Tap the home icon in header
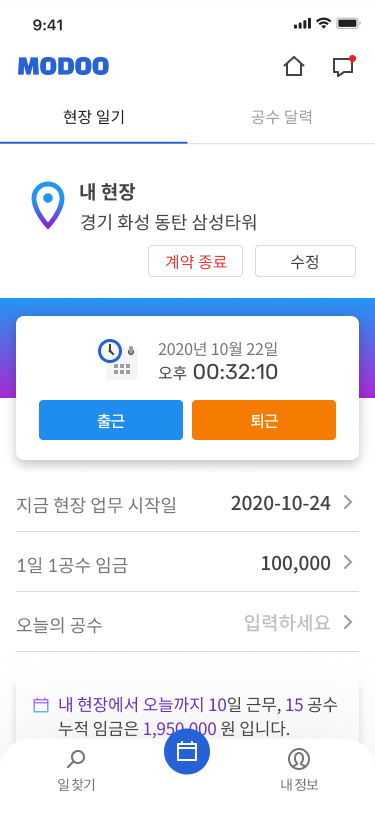This screenshot has height=819, width=375. tap(294, 66)
